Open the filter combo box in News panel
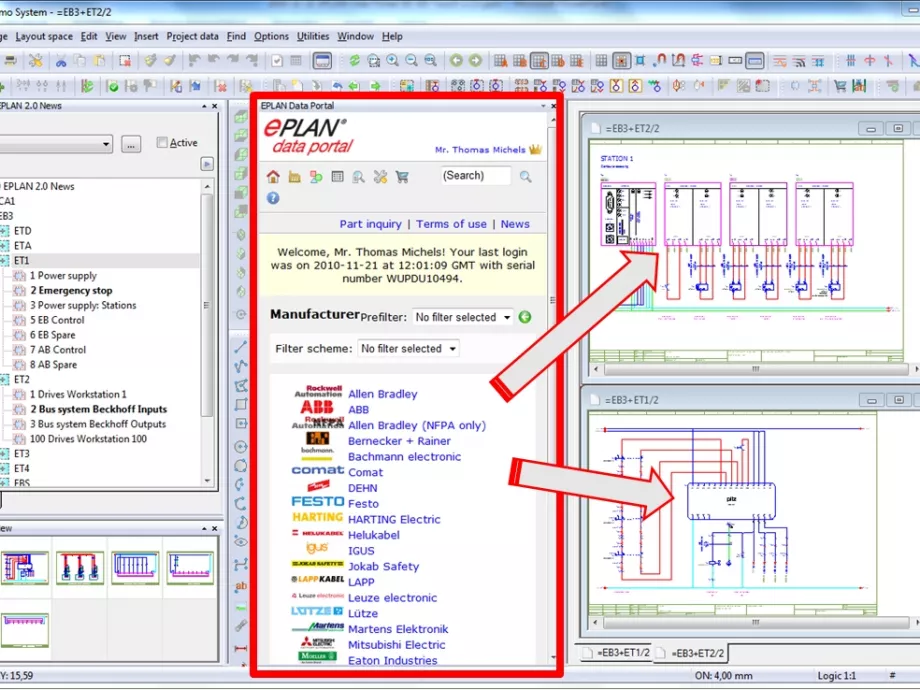 pos(56,144)
